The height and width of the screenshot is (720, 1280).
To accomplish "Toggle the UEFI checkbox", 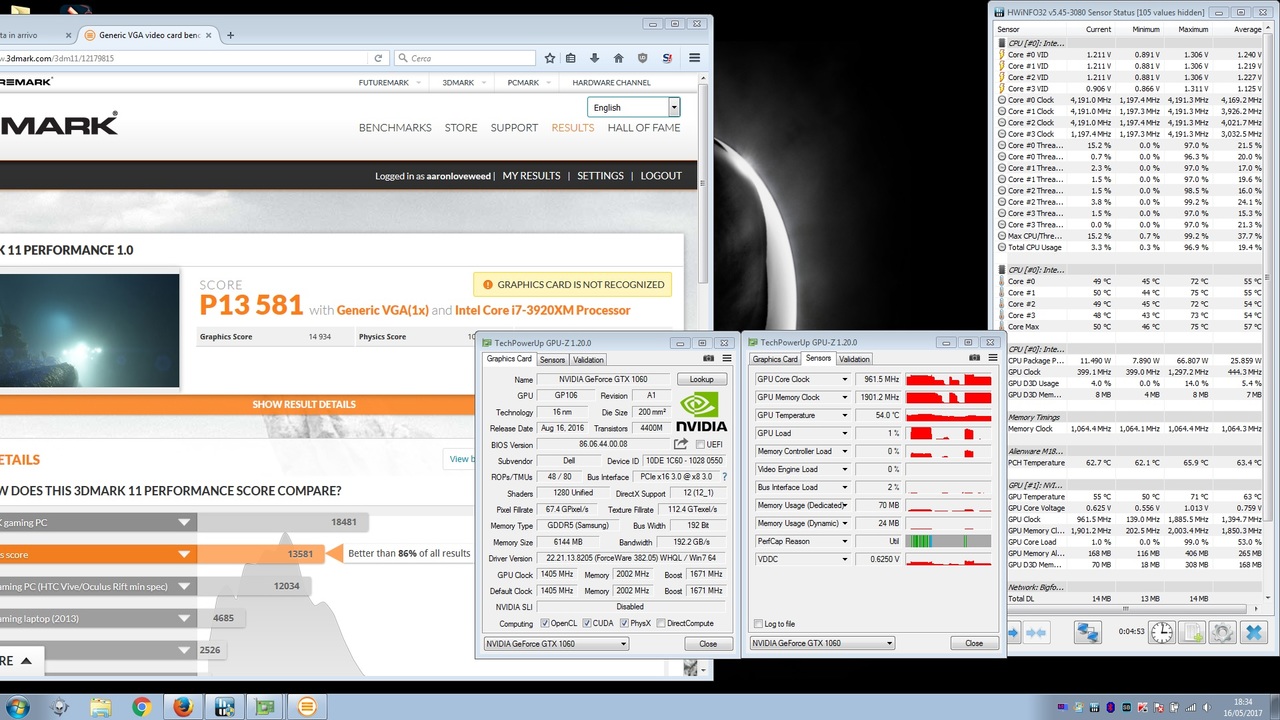I will pyautogui.click(x=700, y=445).
